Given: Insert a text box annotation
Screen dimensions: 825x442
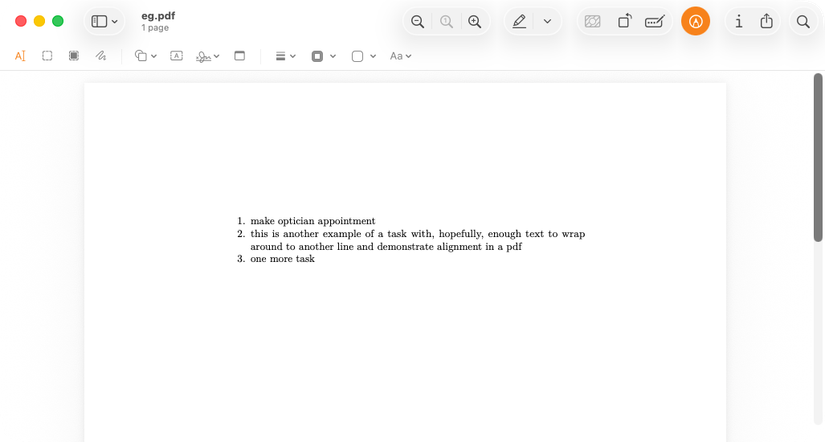Looking at the screenshot, I should coord(176,56).
